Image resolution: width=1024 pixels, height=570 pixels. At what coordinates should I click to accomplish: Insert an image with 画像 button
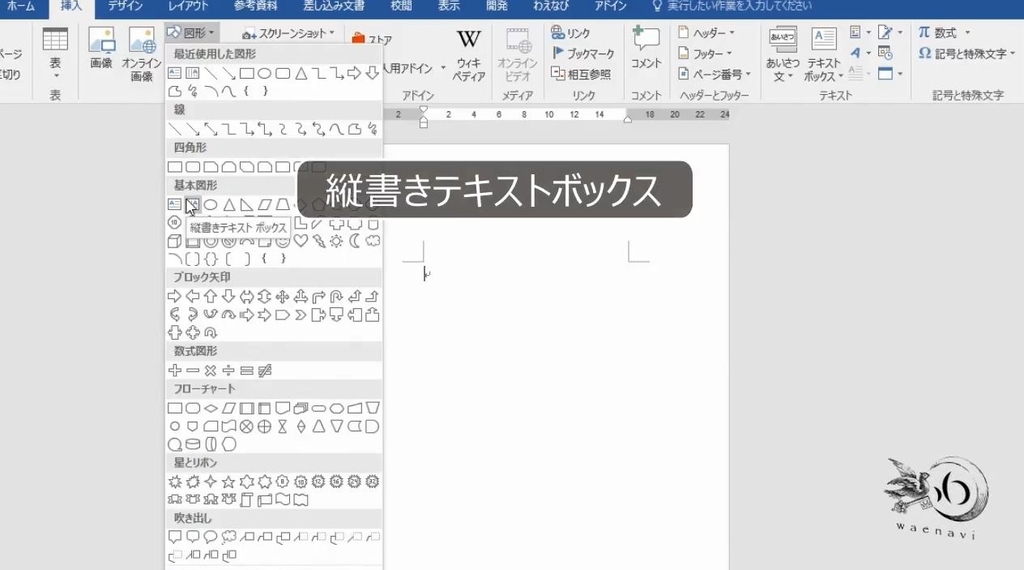(x=101, y=48)
